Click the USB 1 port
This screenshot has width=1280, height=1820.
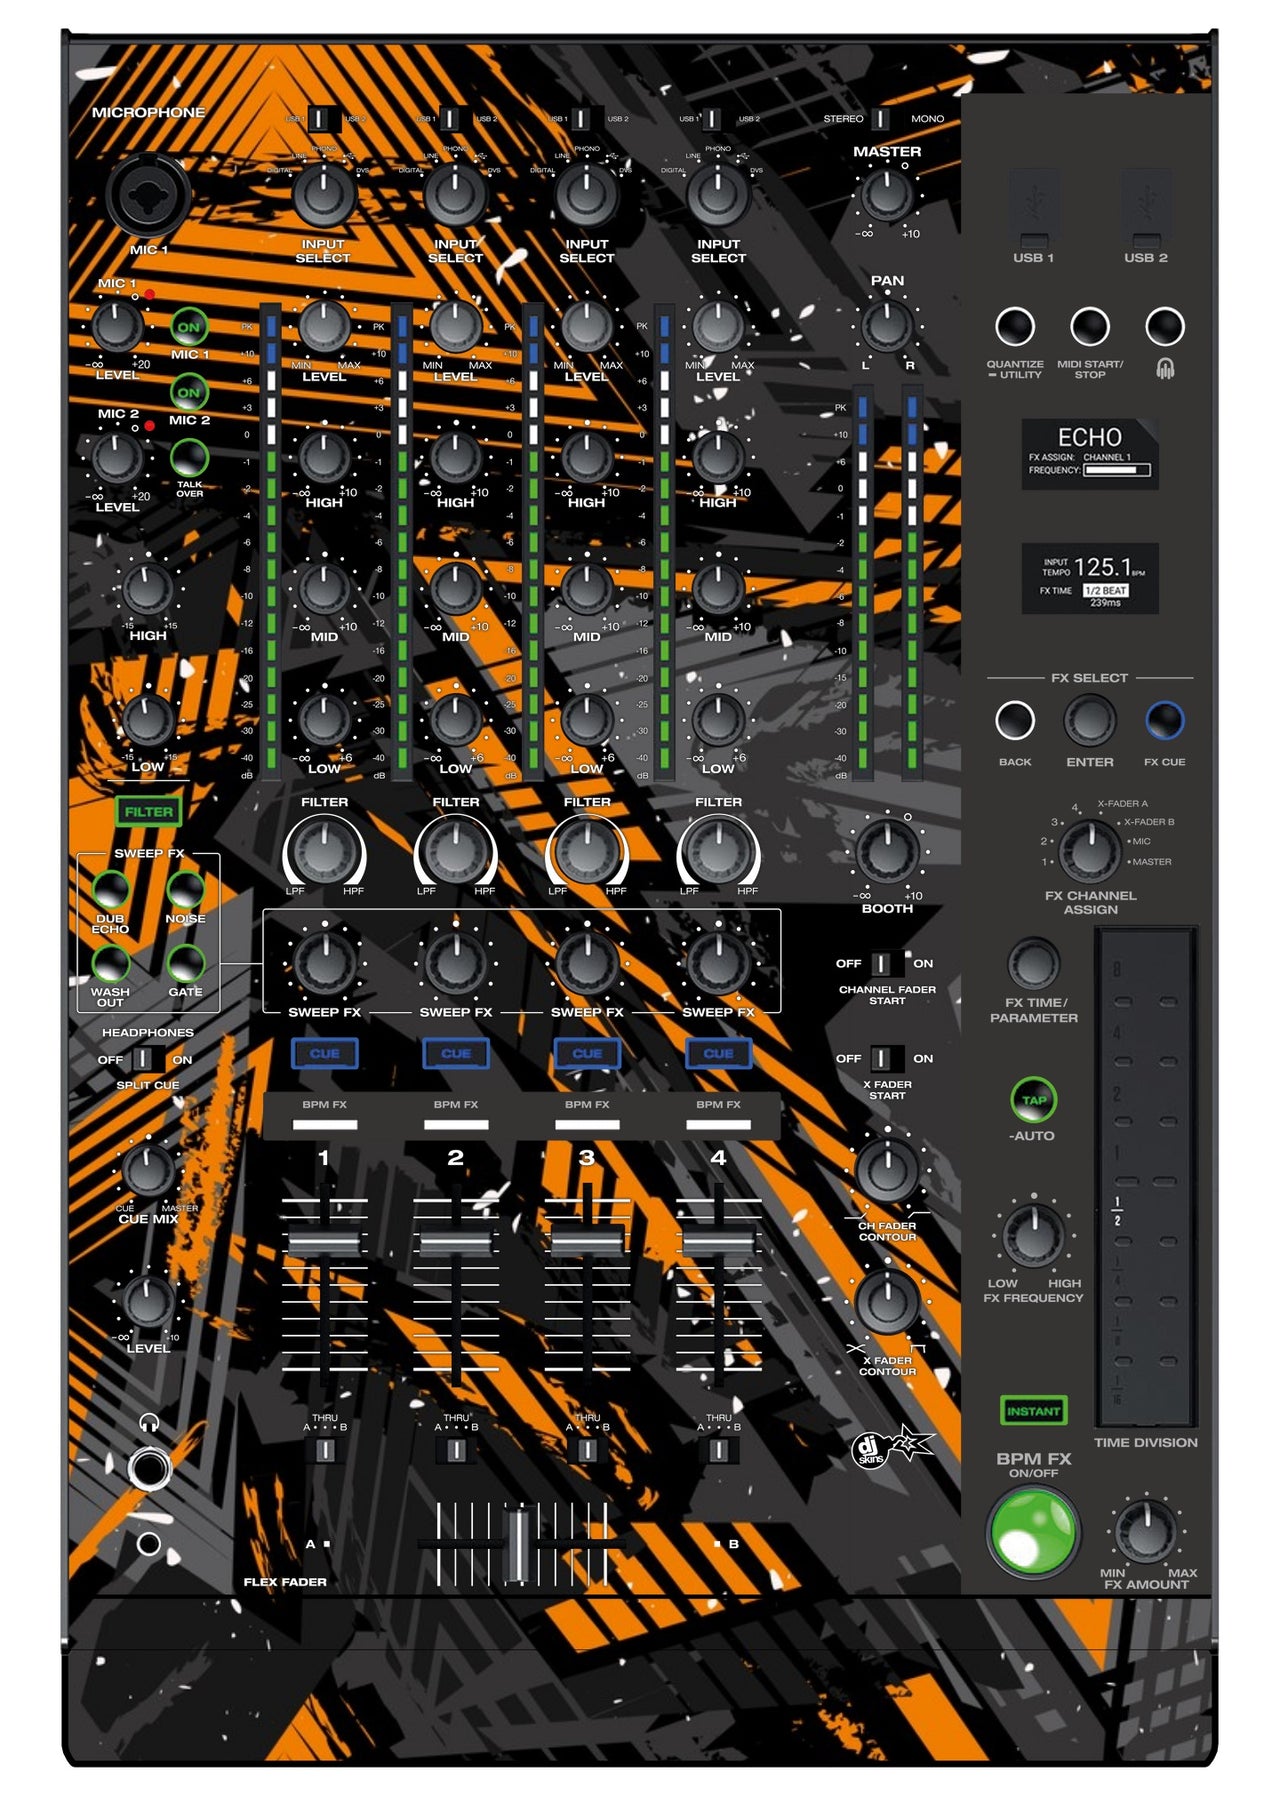pyautogui.click(x=1034, y=208)
